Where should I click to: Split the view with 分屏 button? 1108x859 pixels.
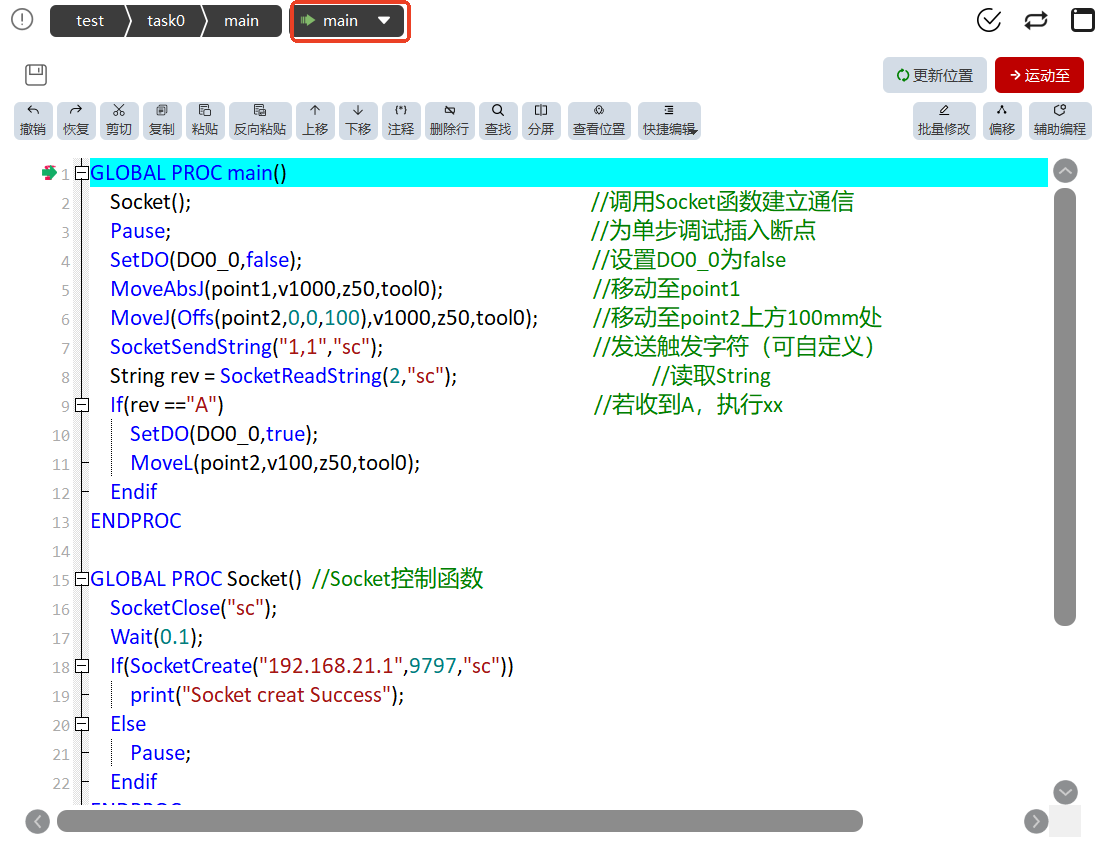click(541, 120)
